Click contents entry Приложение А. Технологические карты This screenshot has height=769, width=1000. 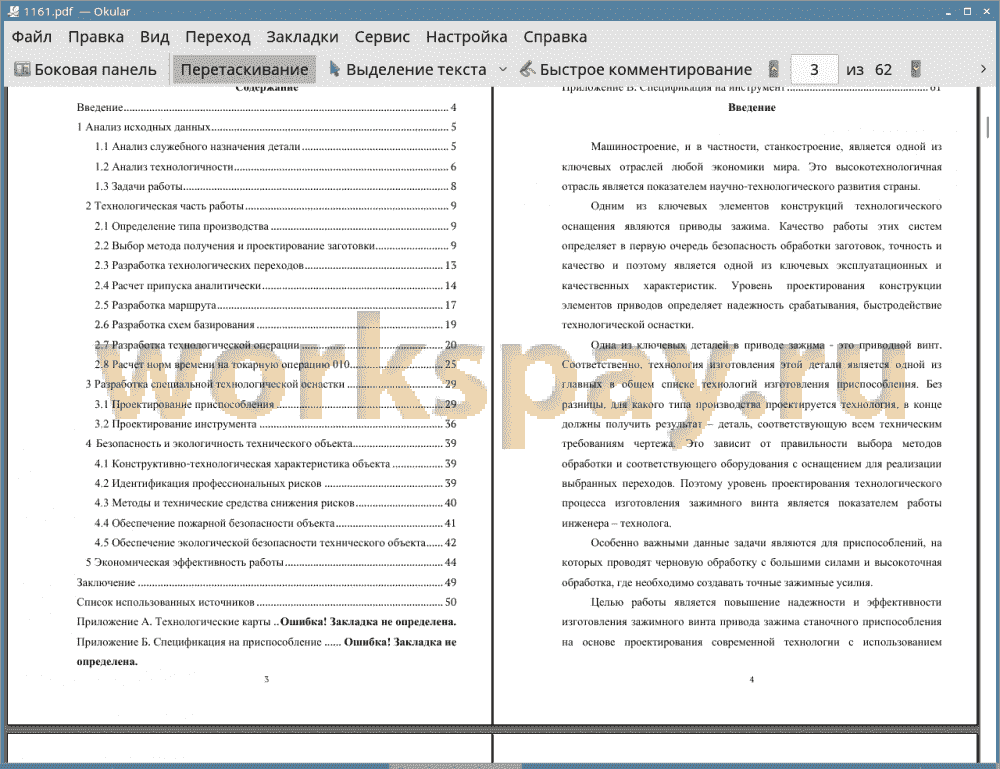pos(267,622)
